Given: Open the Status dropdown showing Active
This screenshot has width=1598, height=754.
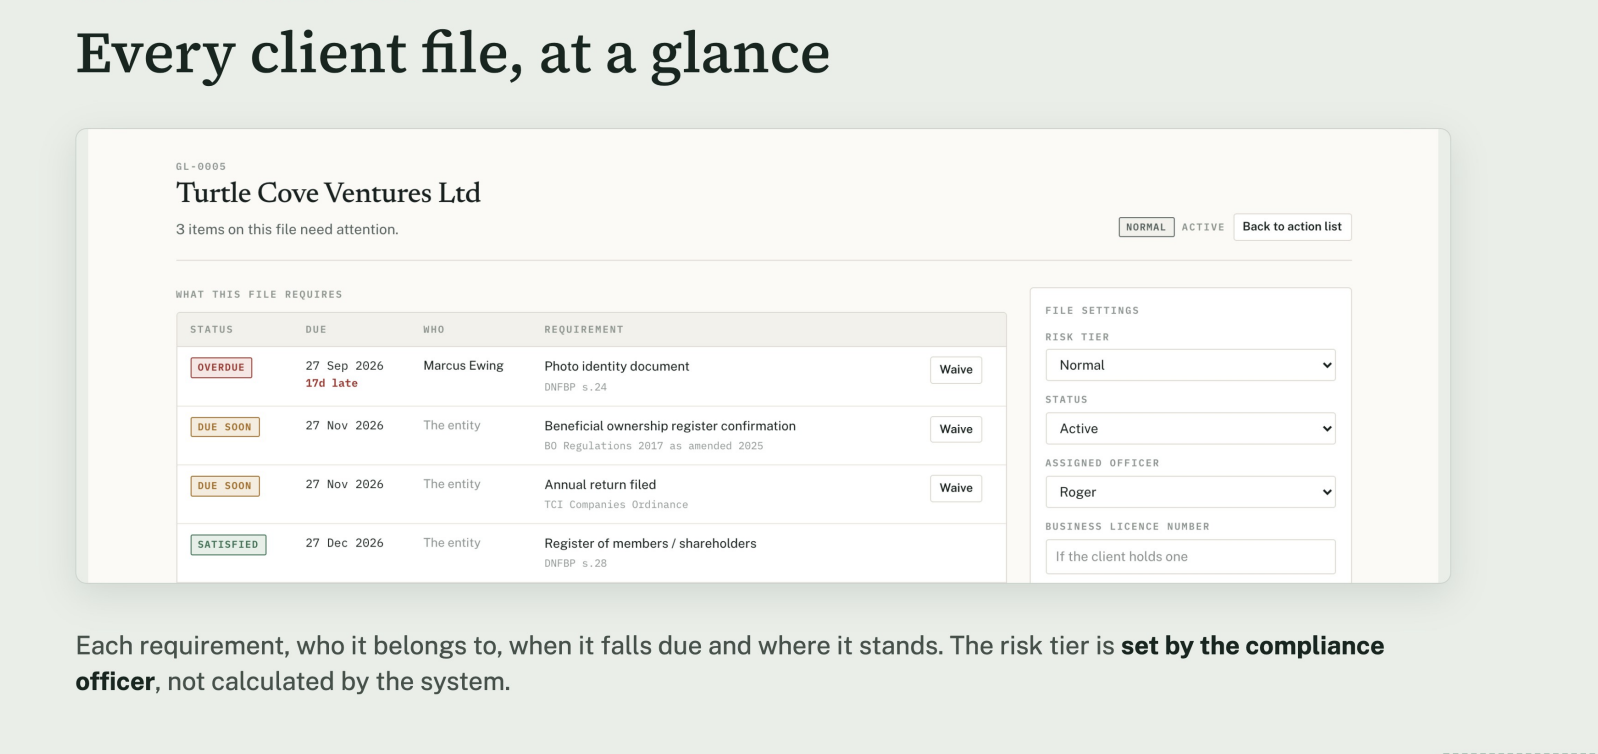Looking at the screenshot, I should pyautogui.click(x=1190, y=428).
